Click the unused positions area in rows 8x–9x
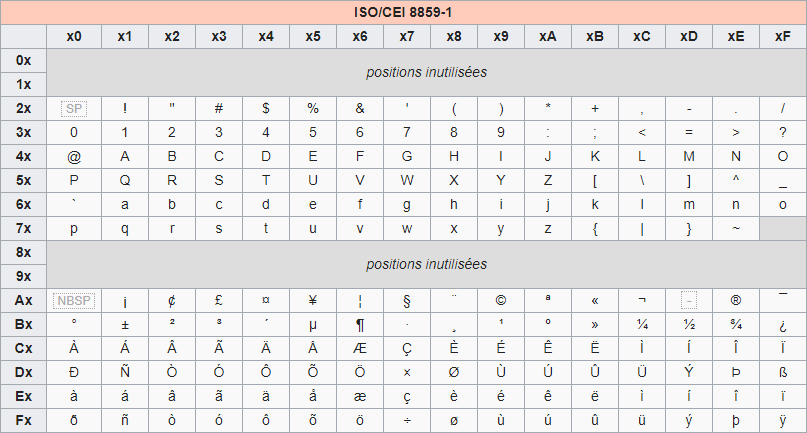 426,264
